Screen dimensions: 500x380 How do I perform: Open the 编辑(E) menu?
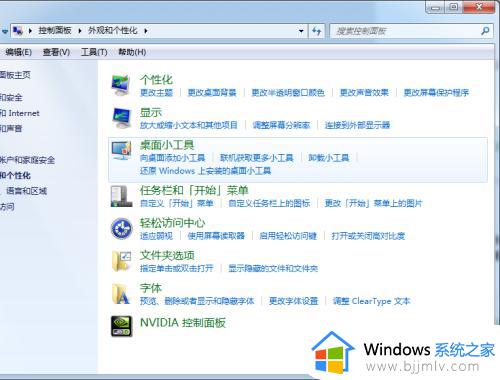[x=19, y=52]
